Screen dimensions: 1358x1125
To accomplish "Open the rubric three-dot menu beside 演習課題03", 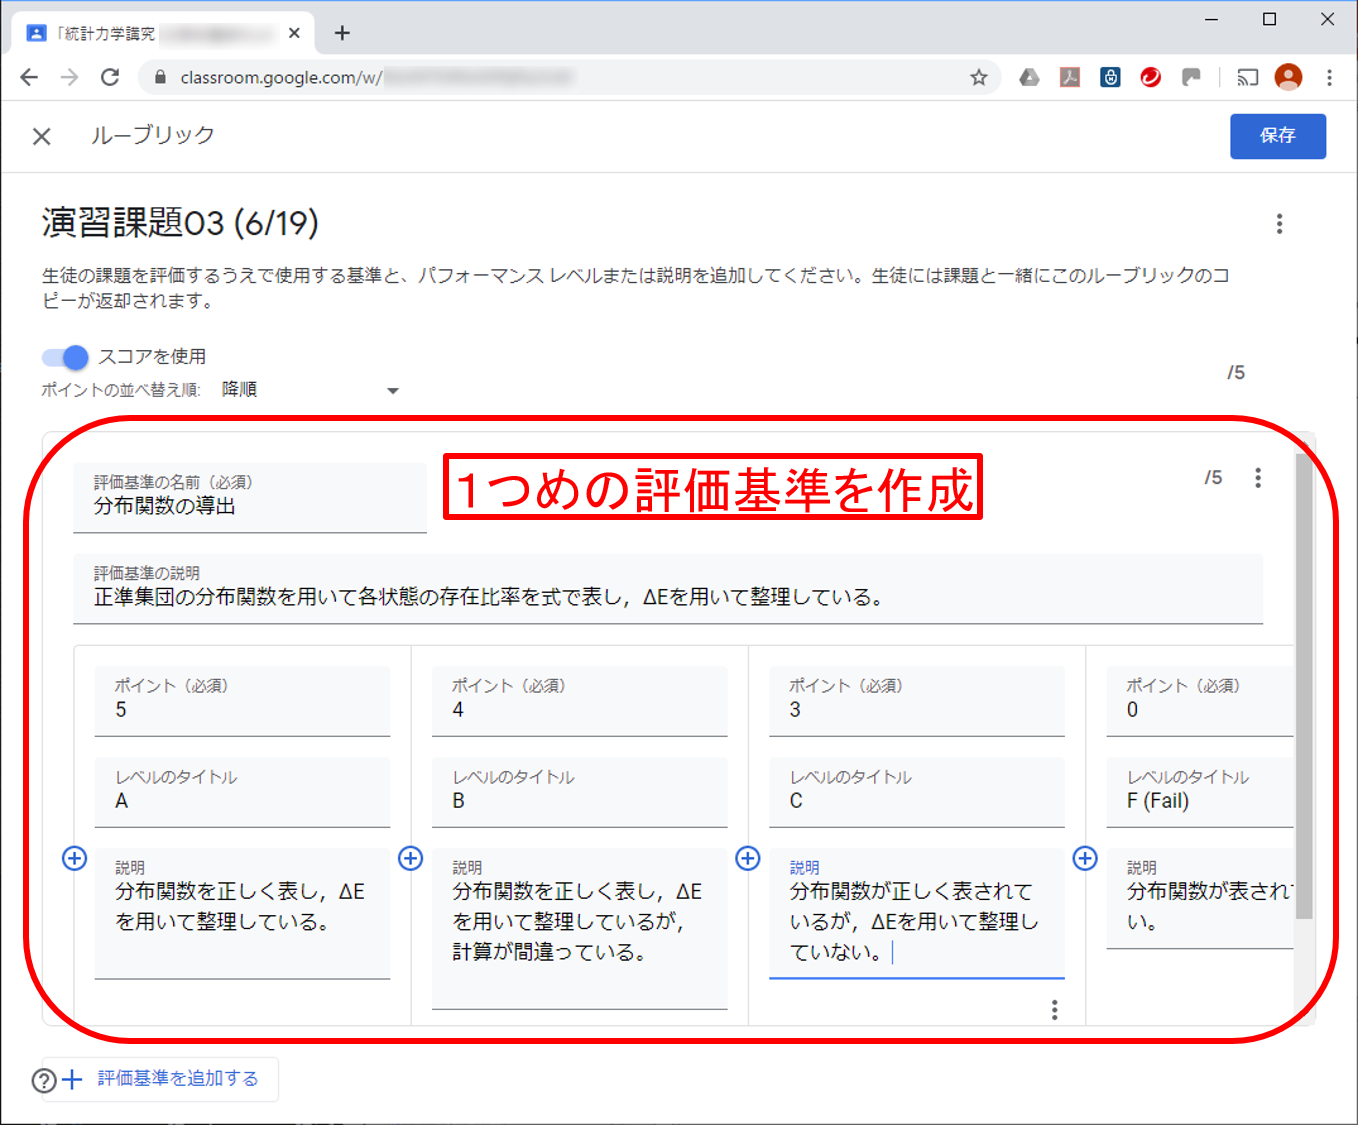I will coord(1279,224).
